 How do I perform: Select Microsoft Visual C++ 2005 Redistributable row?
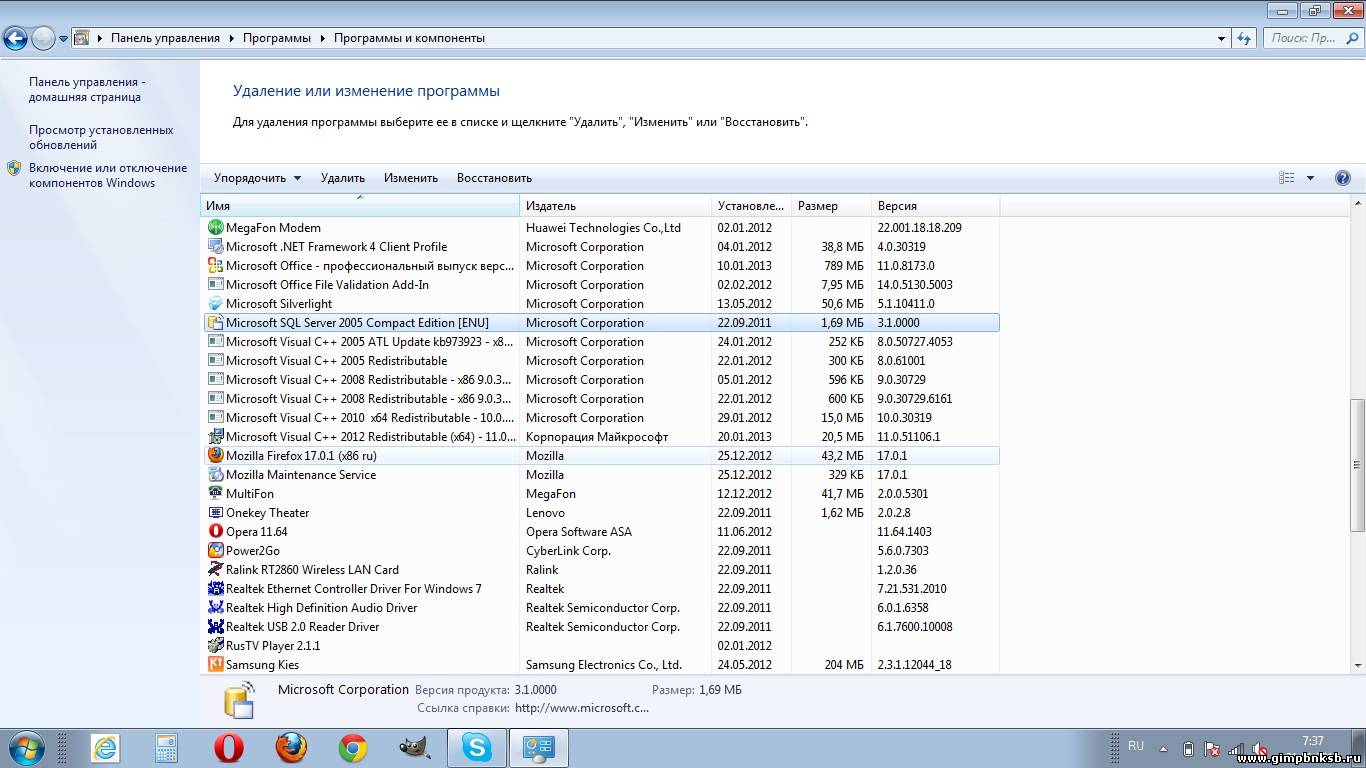601,361
